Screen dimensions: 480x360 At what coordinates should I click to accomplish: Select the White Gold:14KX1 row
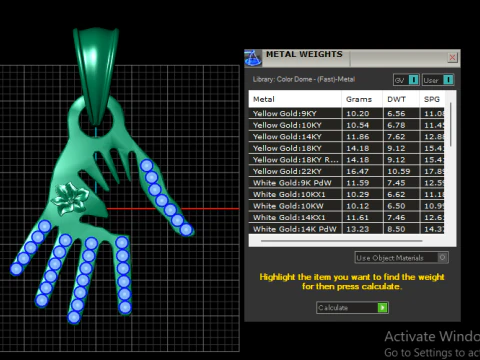[x=346, y=217]
